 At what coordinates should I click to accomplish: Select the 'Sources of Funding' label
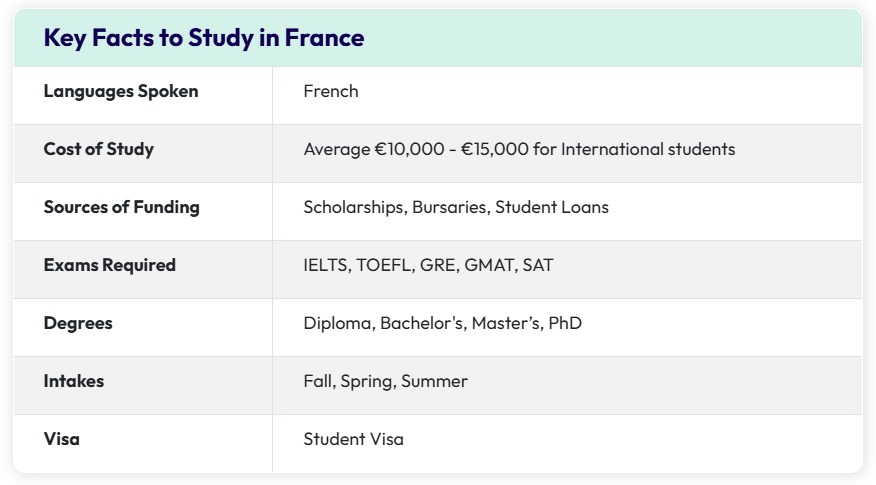point(121,207)
